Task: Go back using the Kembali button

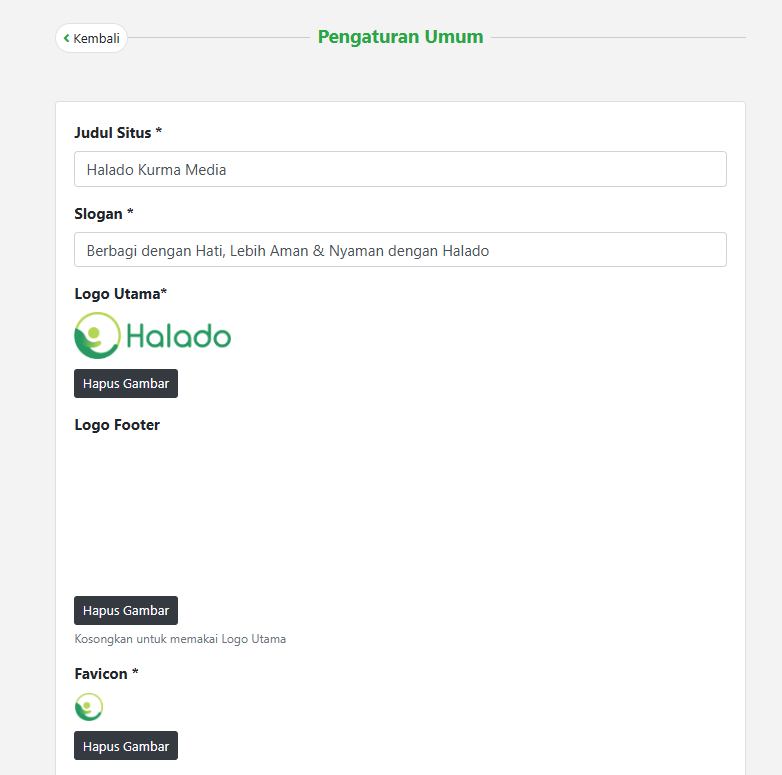Action: click(x=92, y=38)
